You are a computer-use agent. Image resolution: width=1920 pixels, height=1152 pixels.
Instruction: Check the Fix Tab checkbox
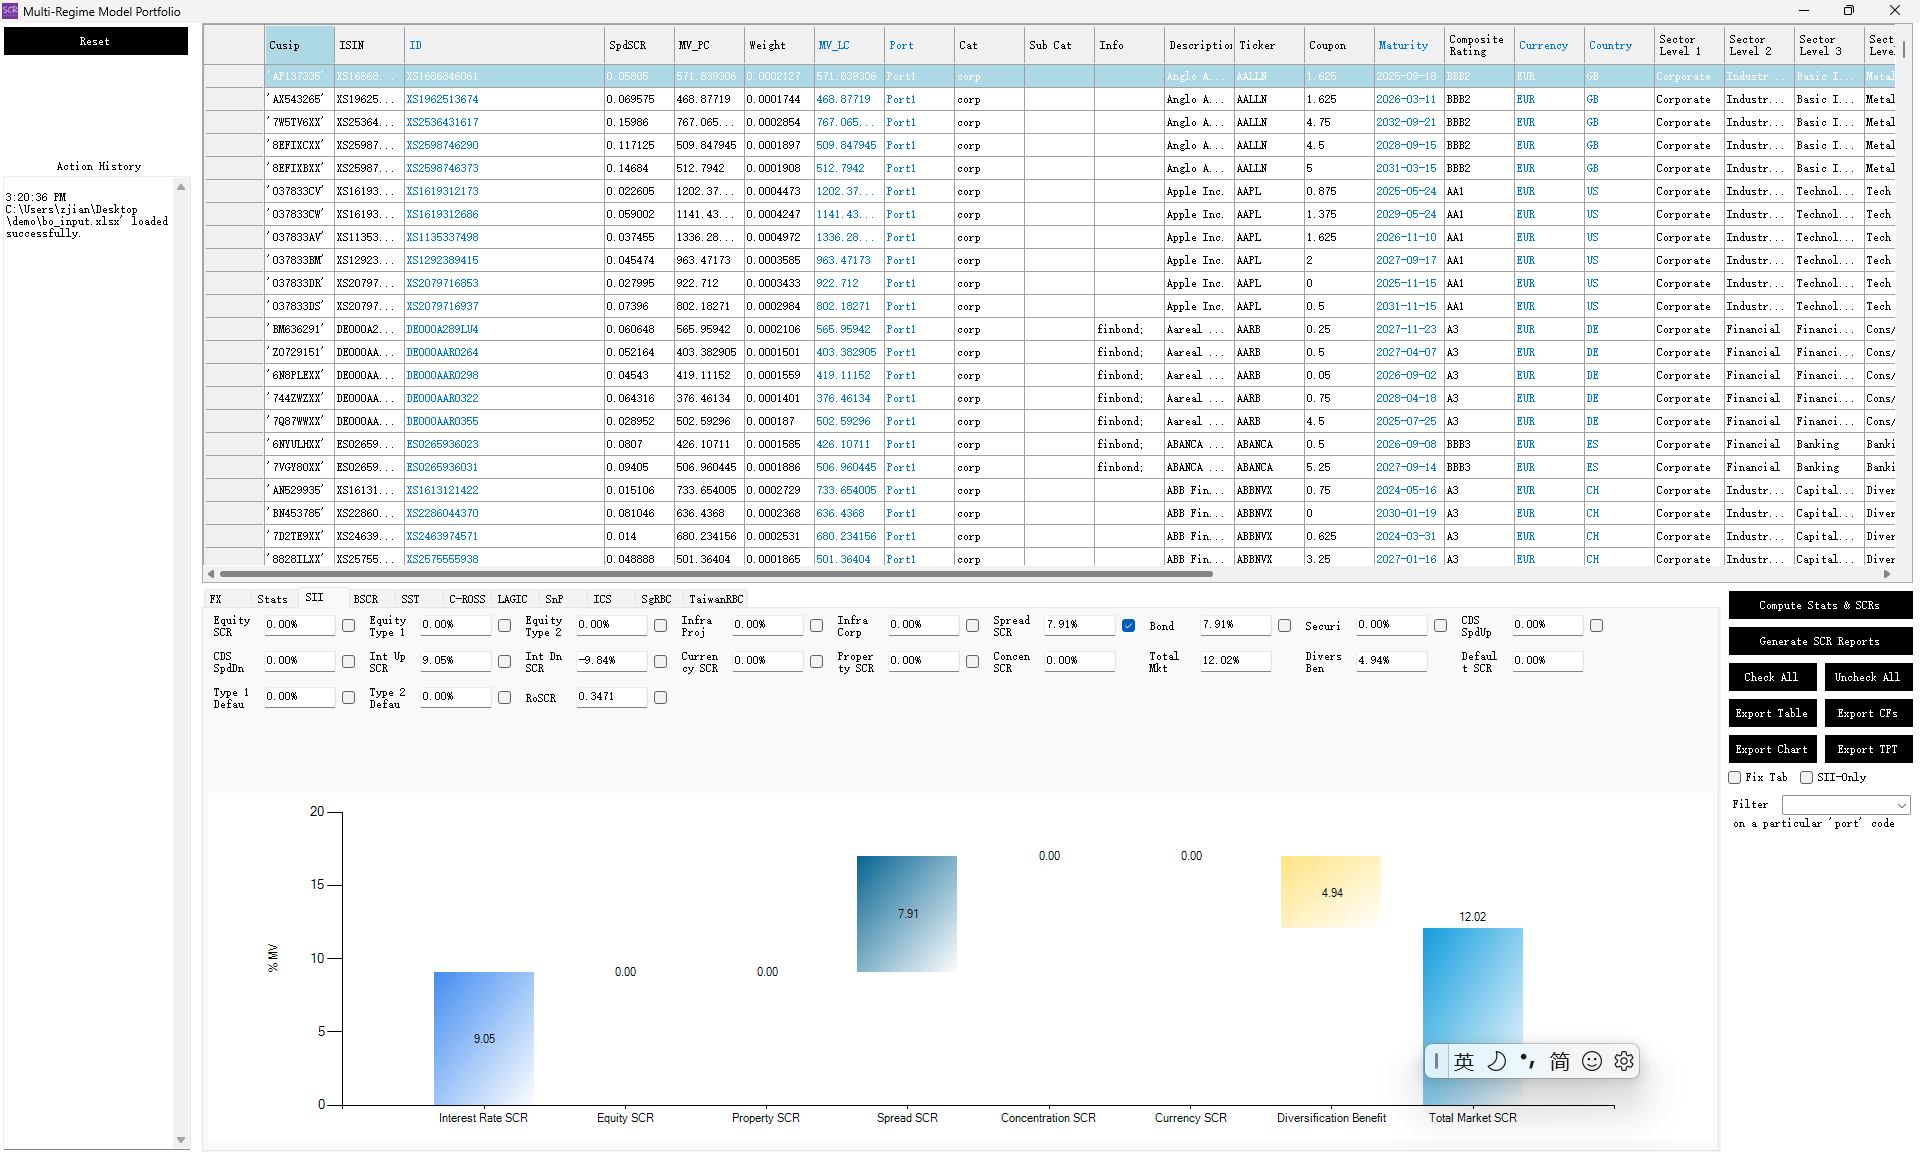[1735, 777]
